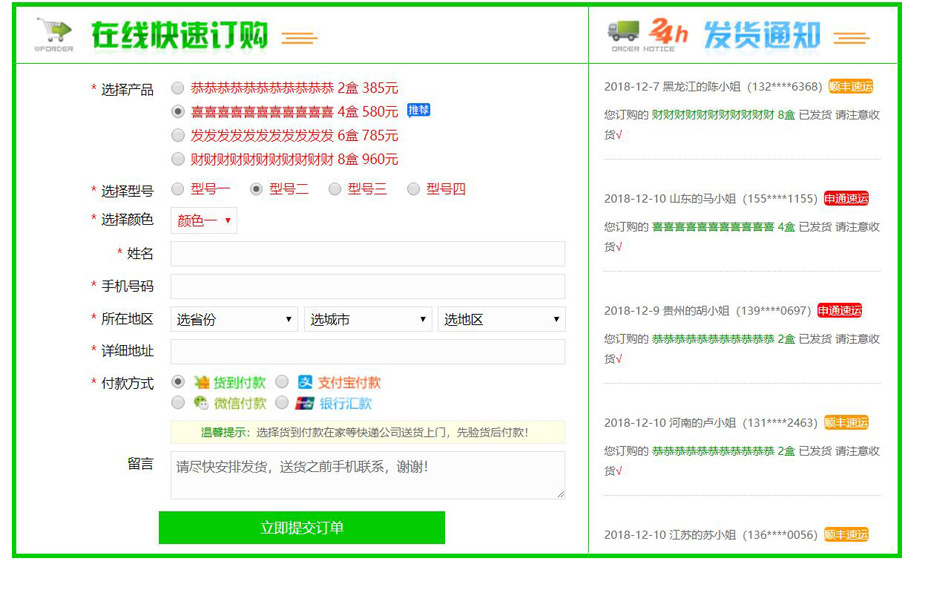Screen dimensions: 928x590
Task: Click the red 申通速运 courier tag for 马小姐
Action: tap(845, 198)
